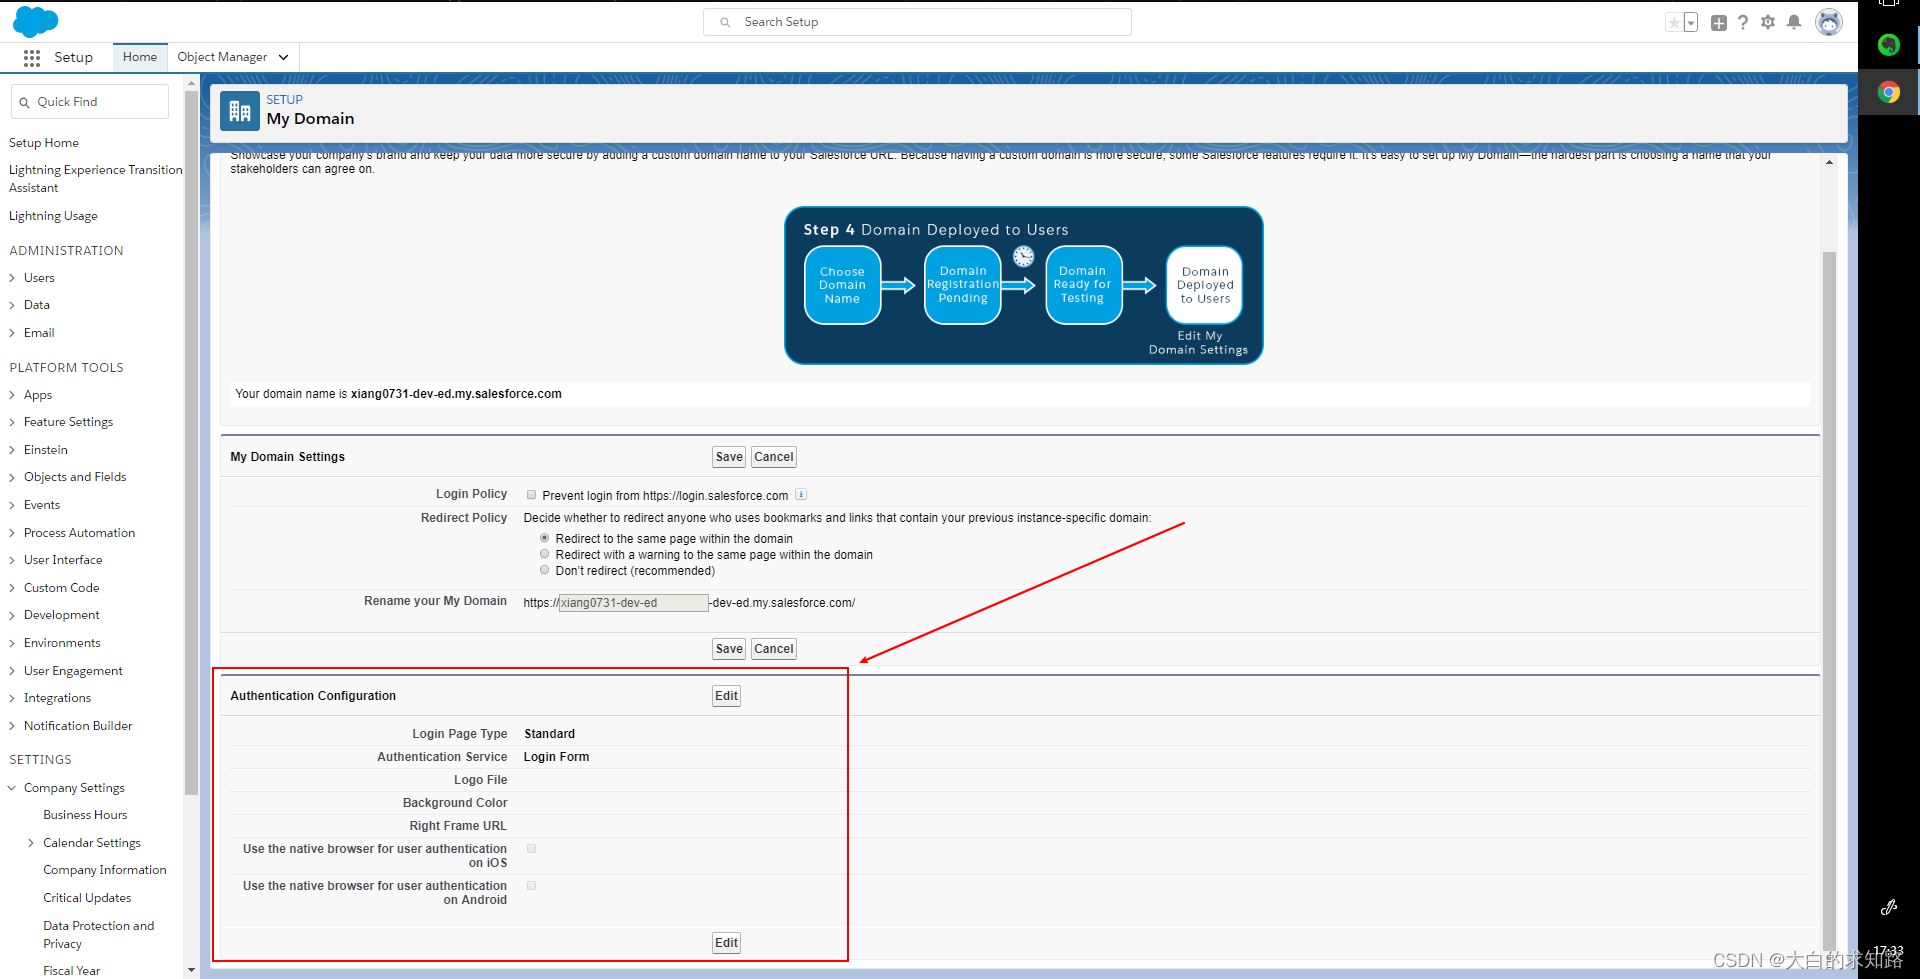Open the App Launcher waffle icon
The height and width of the screenshot is (979, 1920).
(x=30, y=57)
